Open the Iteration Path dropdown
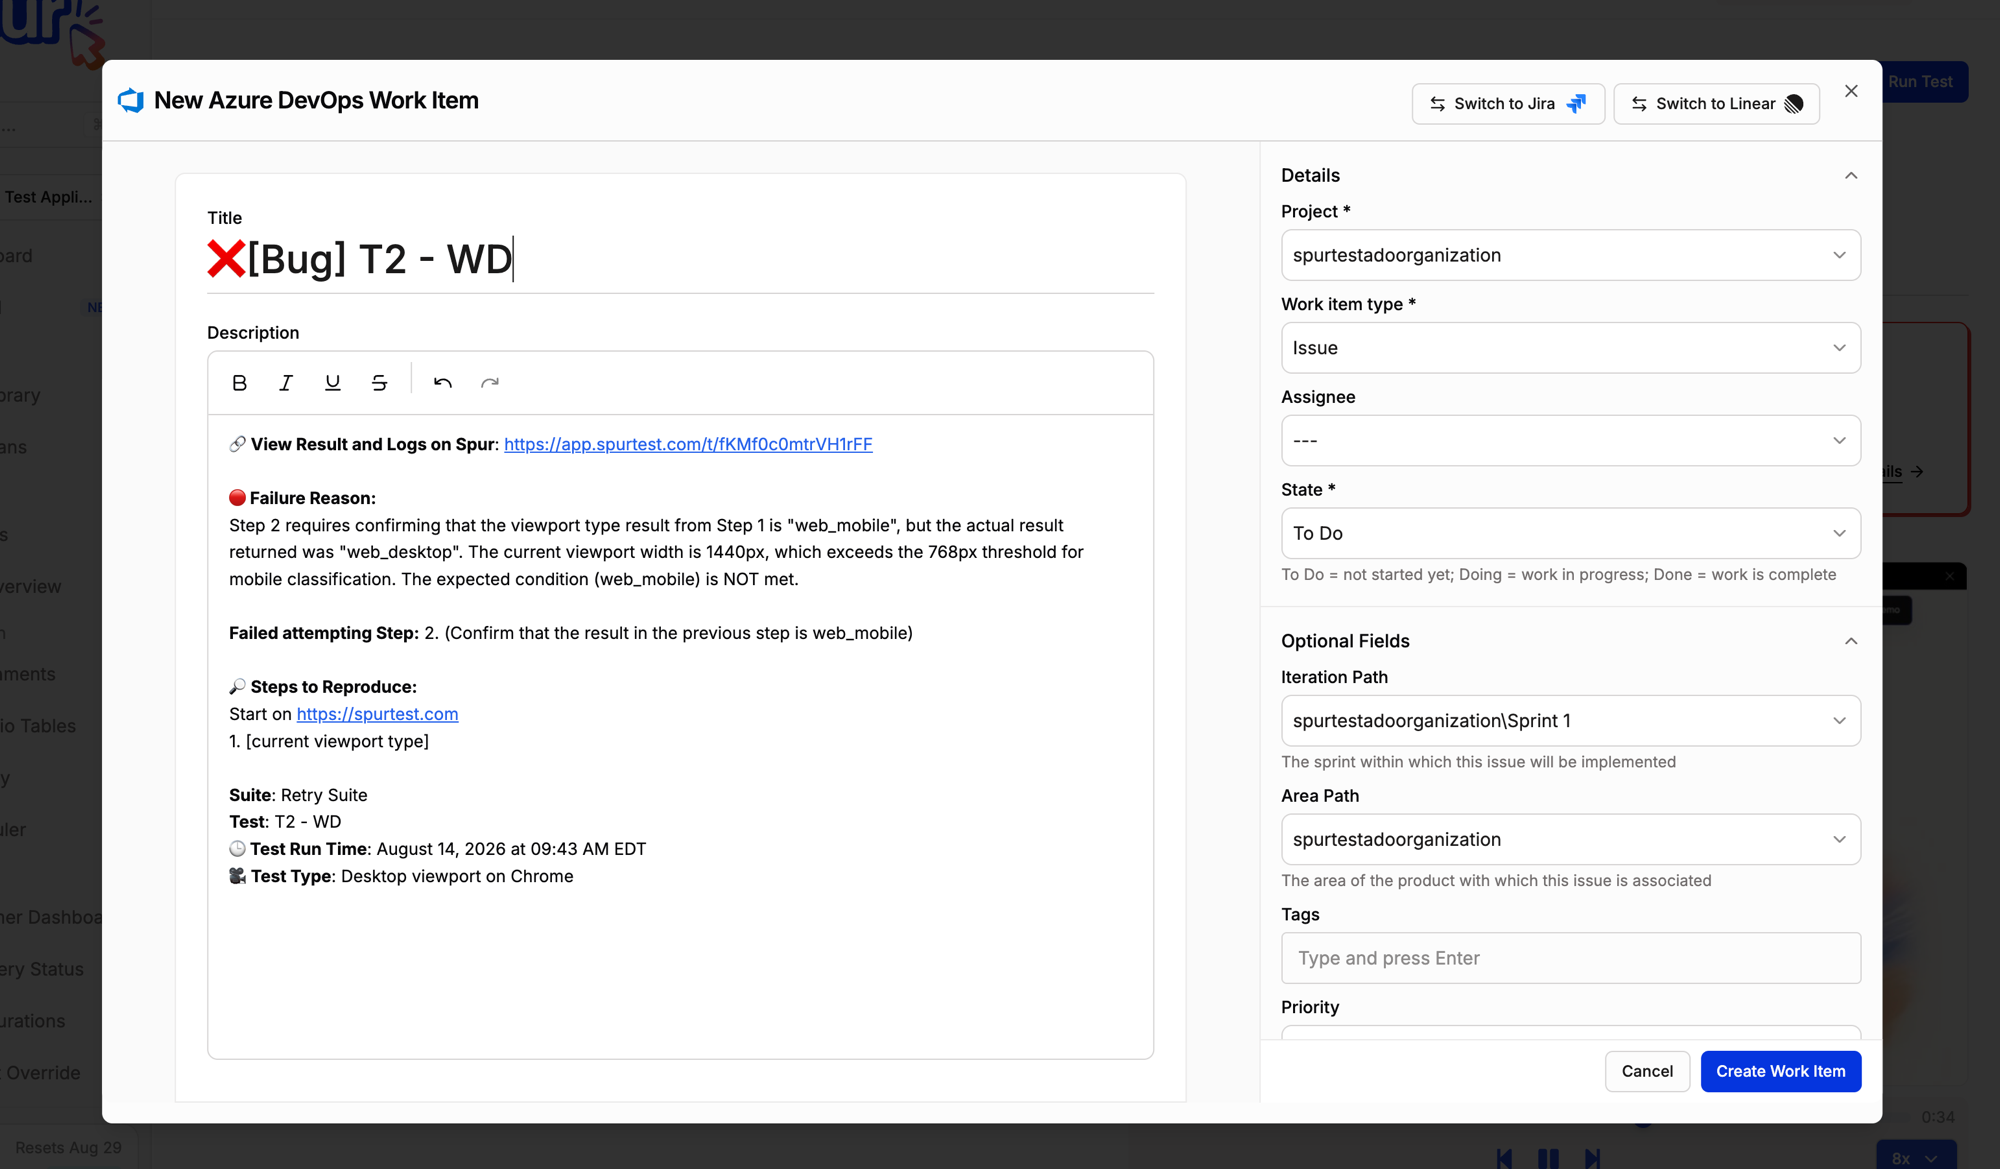 coord(1570,721)
